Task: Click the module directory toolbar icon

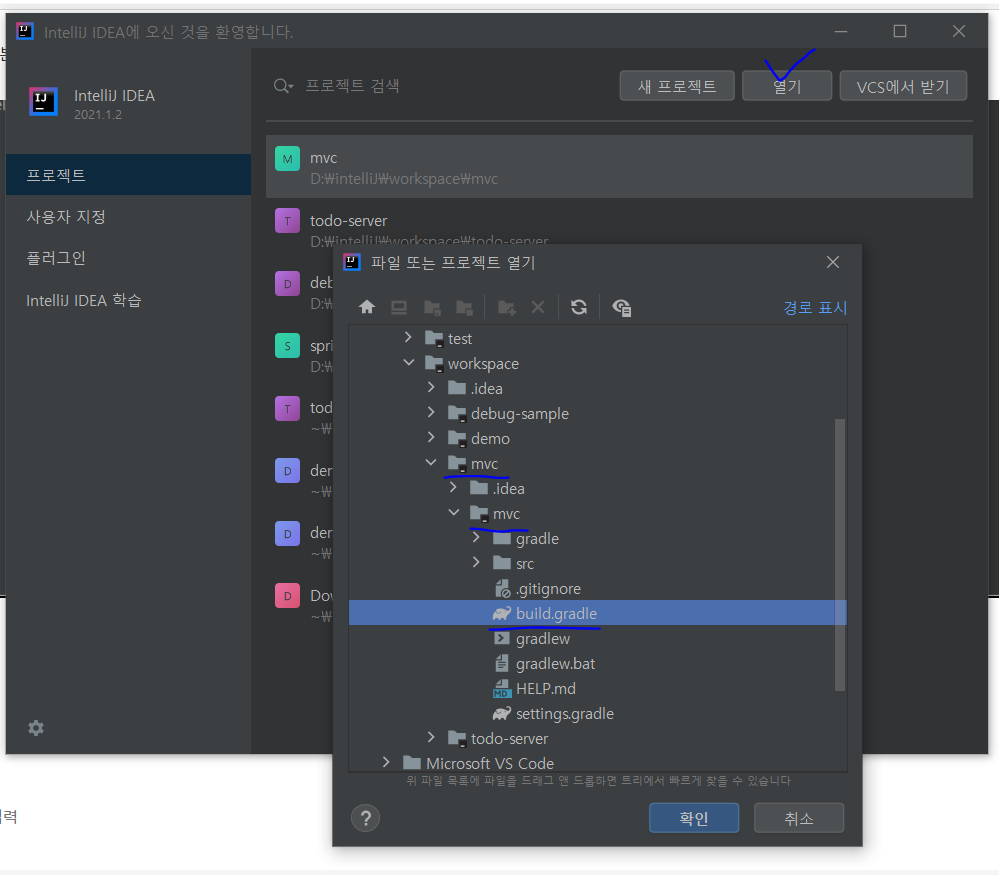Action: pyautogui.click(x=464, y=308)
